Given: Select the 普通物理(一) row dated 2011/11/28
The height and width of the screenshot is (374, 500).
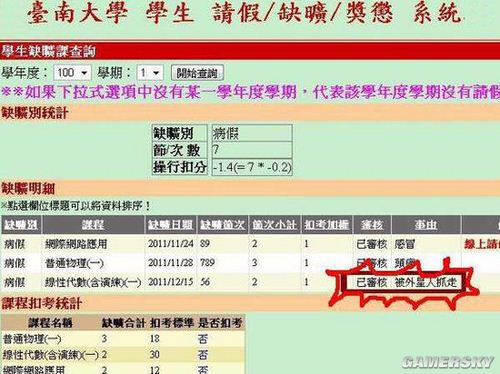Looking at the screenshot, I should (x=250, y=263).
